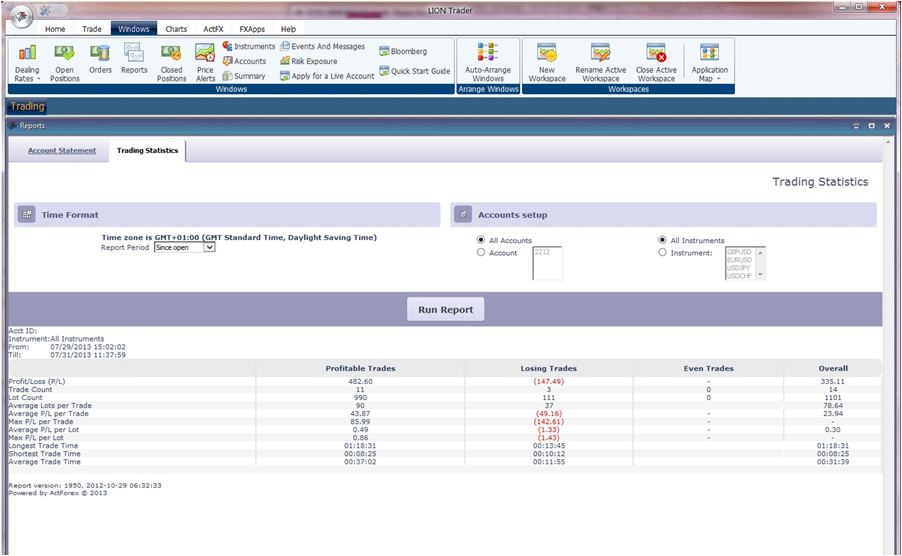Click the Accounts setup section icon

pyautogui.click(x=463, y=214)
